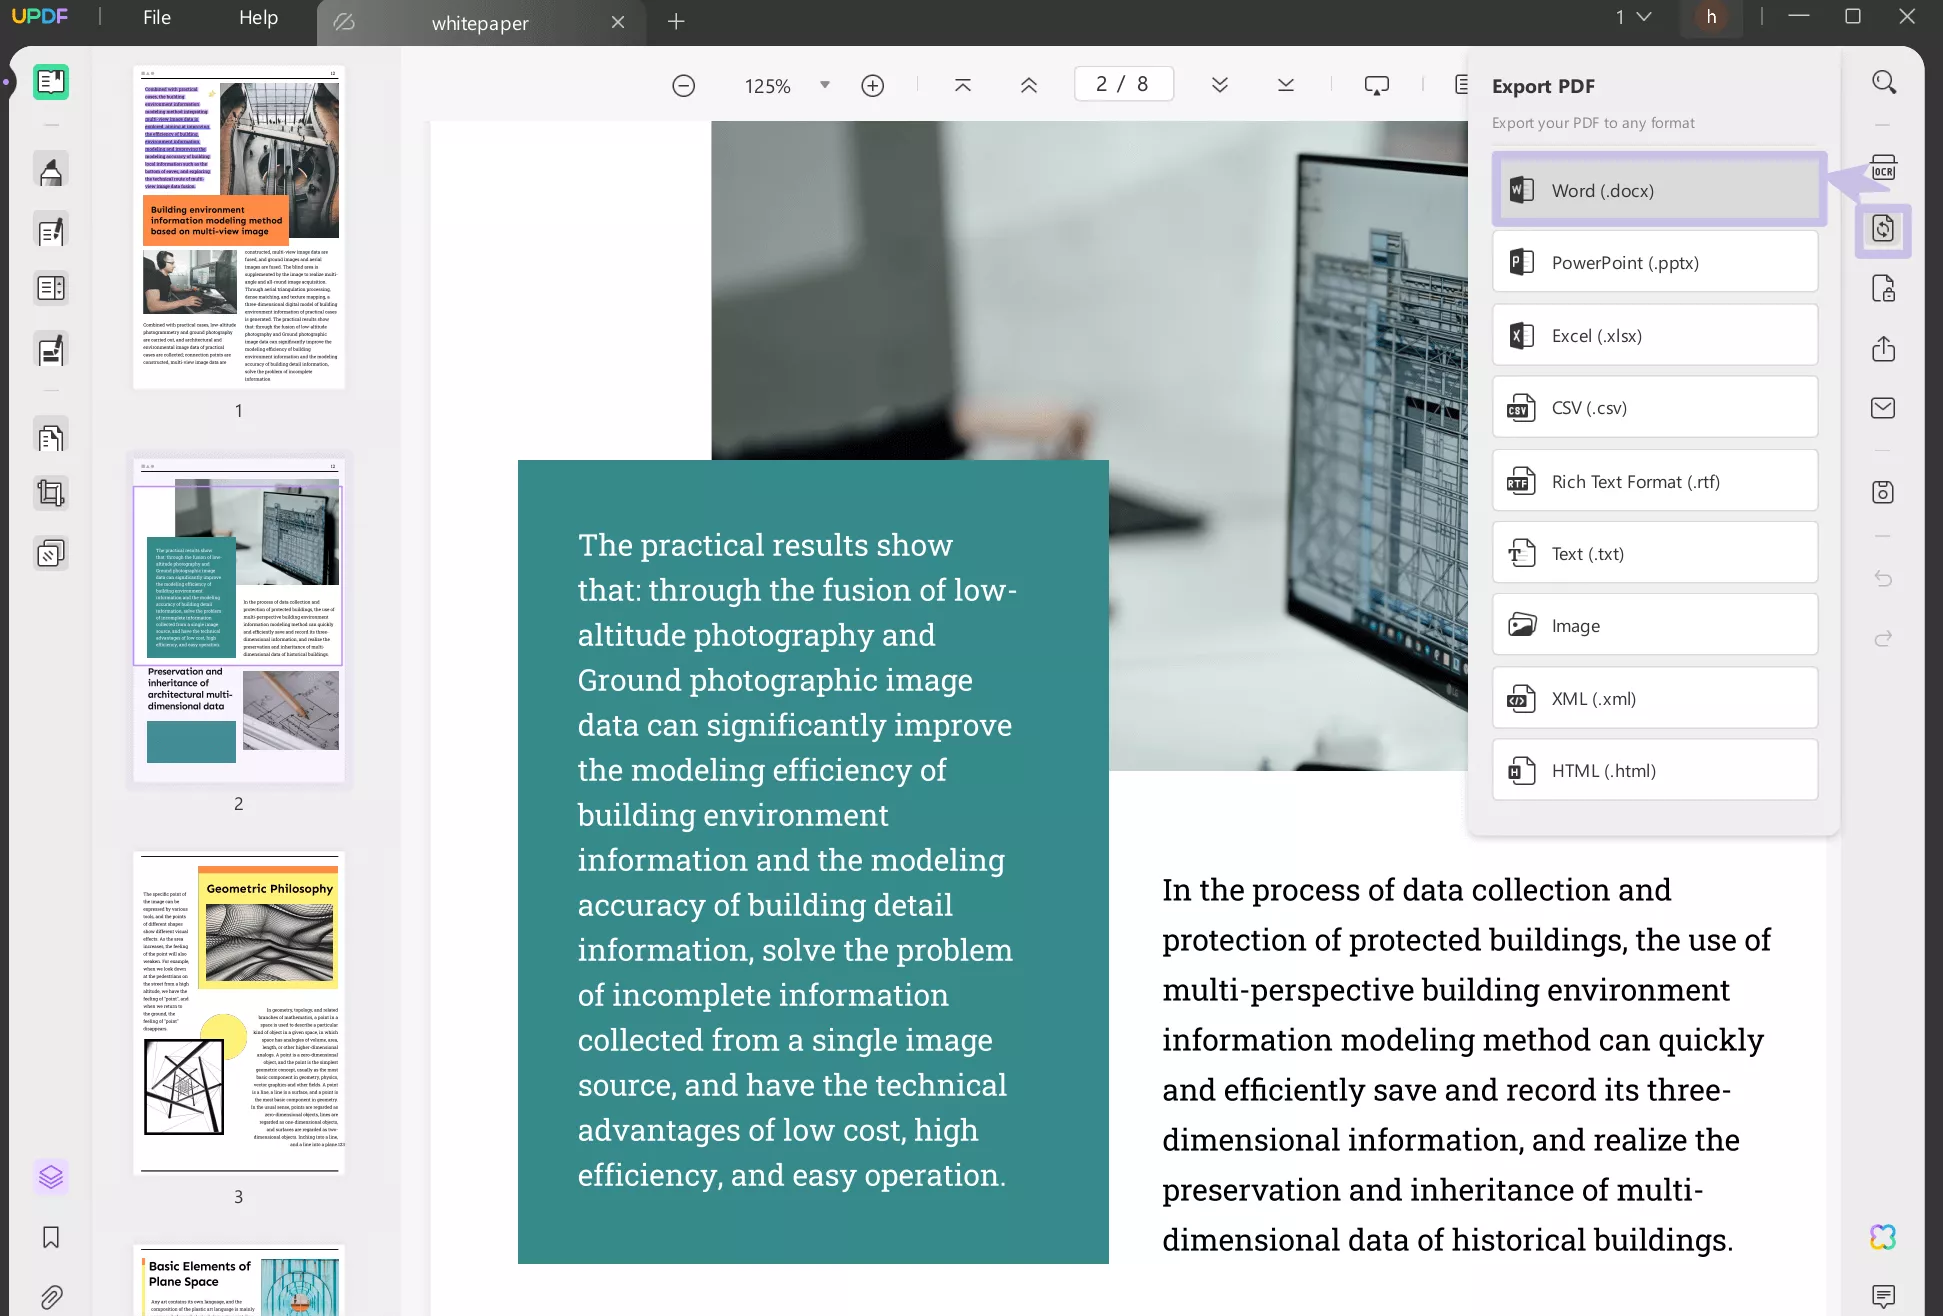The height and width of the screenshot is (1316, 1943).
Task: Show the Layers panel icon
Action: tap(51, 1177)
